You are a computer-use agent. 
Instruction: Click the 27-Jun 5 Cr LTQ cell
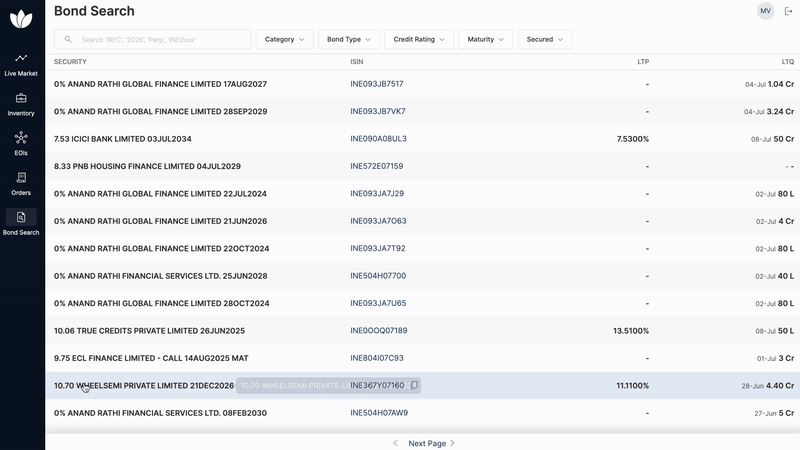(774, 413)
